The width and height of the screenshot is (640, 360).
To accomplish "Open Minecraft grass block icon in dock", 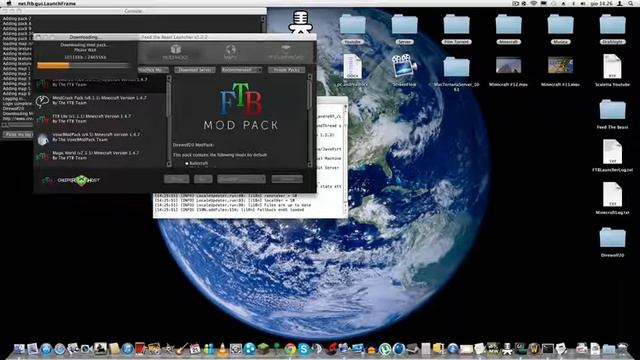I will (x=263, y=349).
